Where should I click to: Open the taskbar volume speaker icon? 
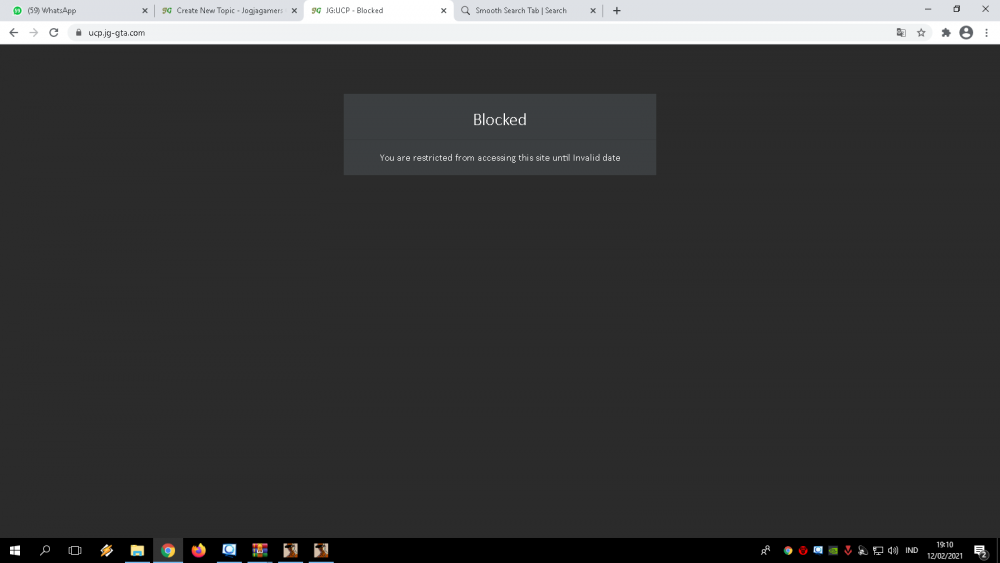pos(893,550)
